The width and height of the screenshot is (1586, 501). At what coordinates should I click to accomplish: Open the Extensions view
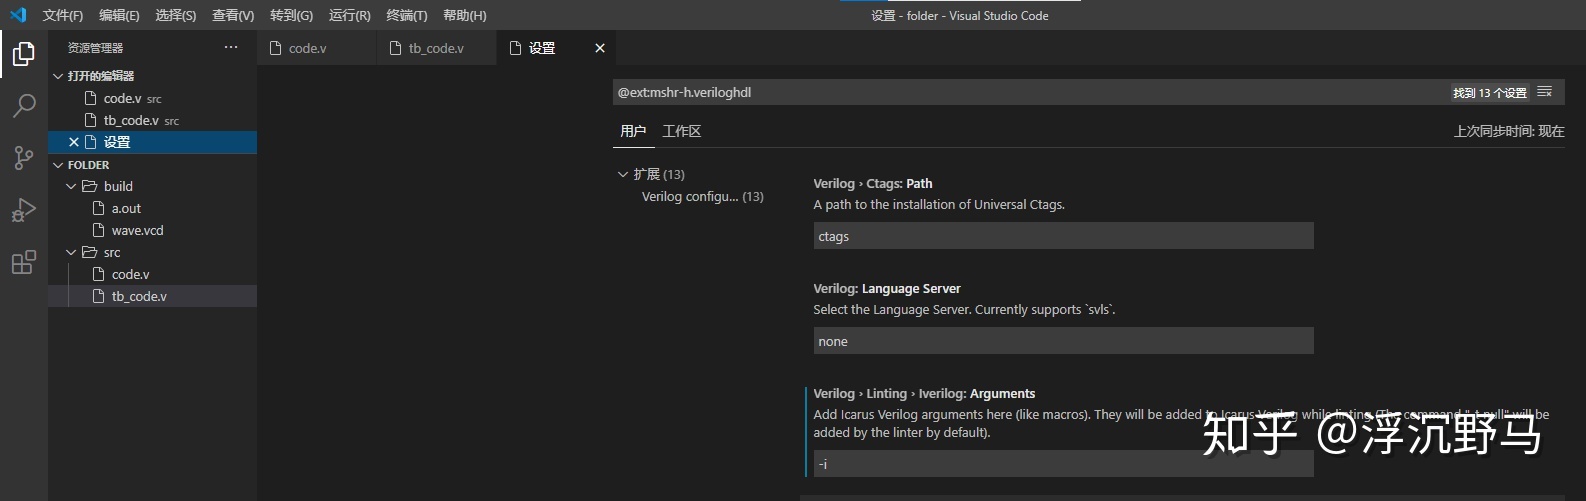click(x=24, y=262)
